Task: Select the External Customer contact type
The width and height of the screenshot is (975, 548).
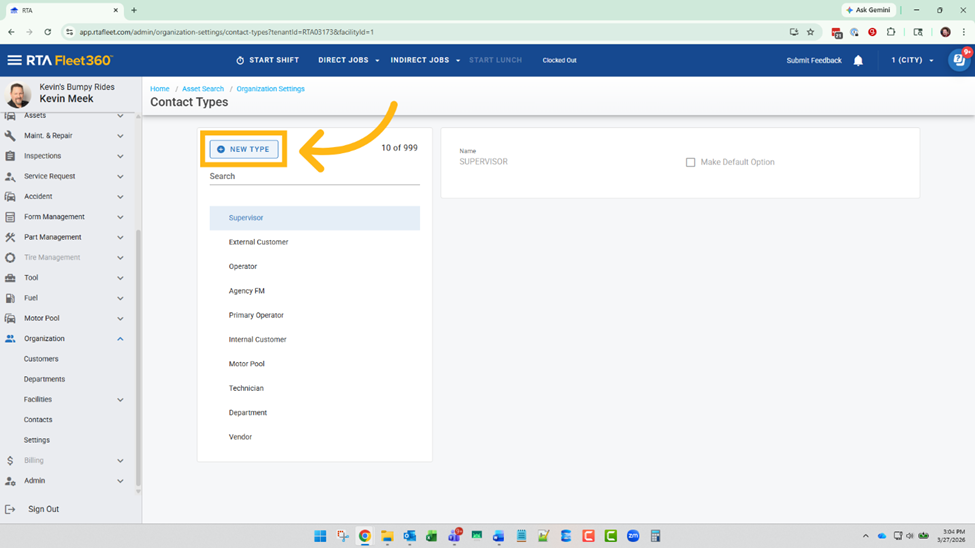Action: (x=258, y=242)
